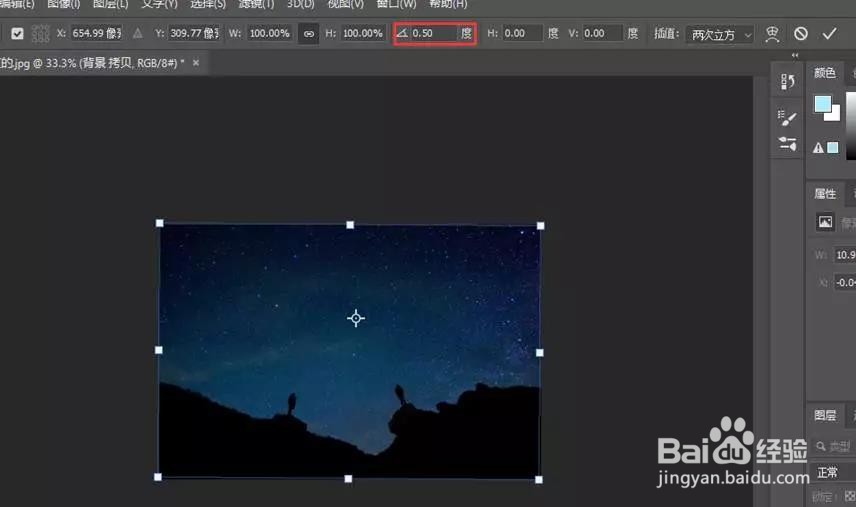Click the right-middle transform handle

click(539, 353)
